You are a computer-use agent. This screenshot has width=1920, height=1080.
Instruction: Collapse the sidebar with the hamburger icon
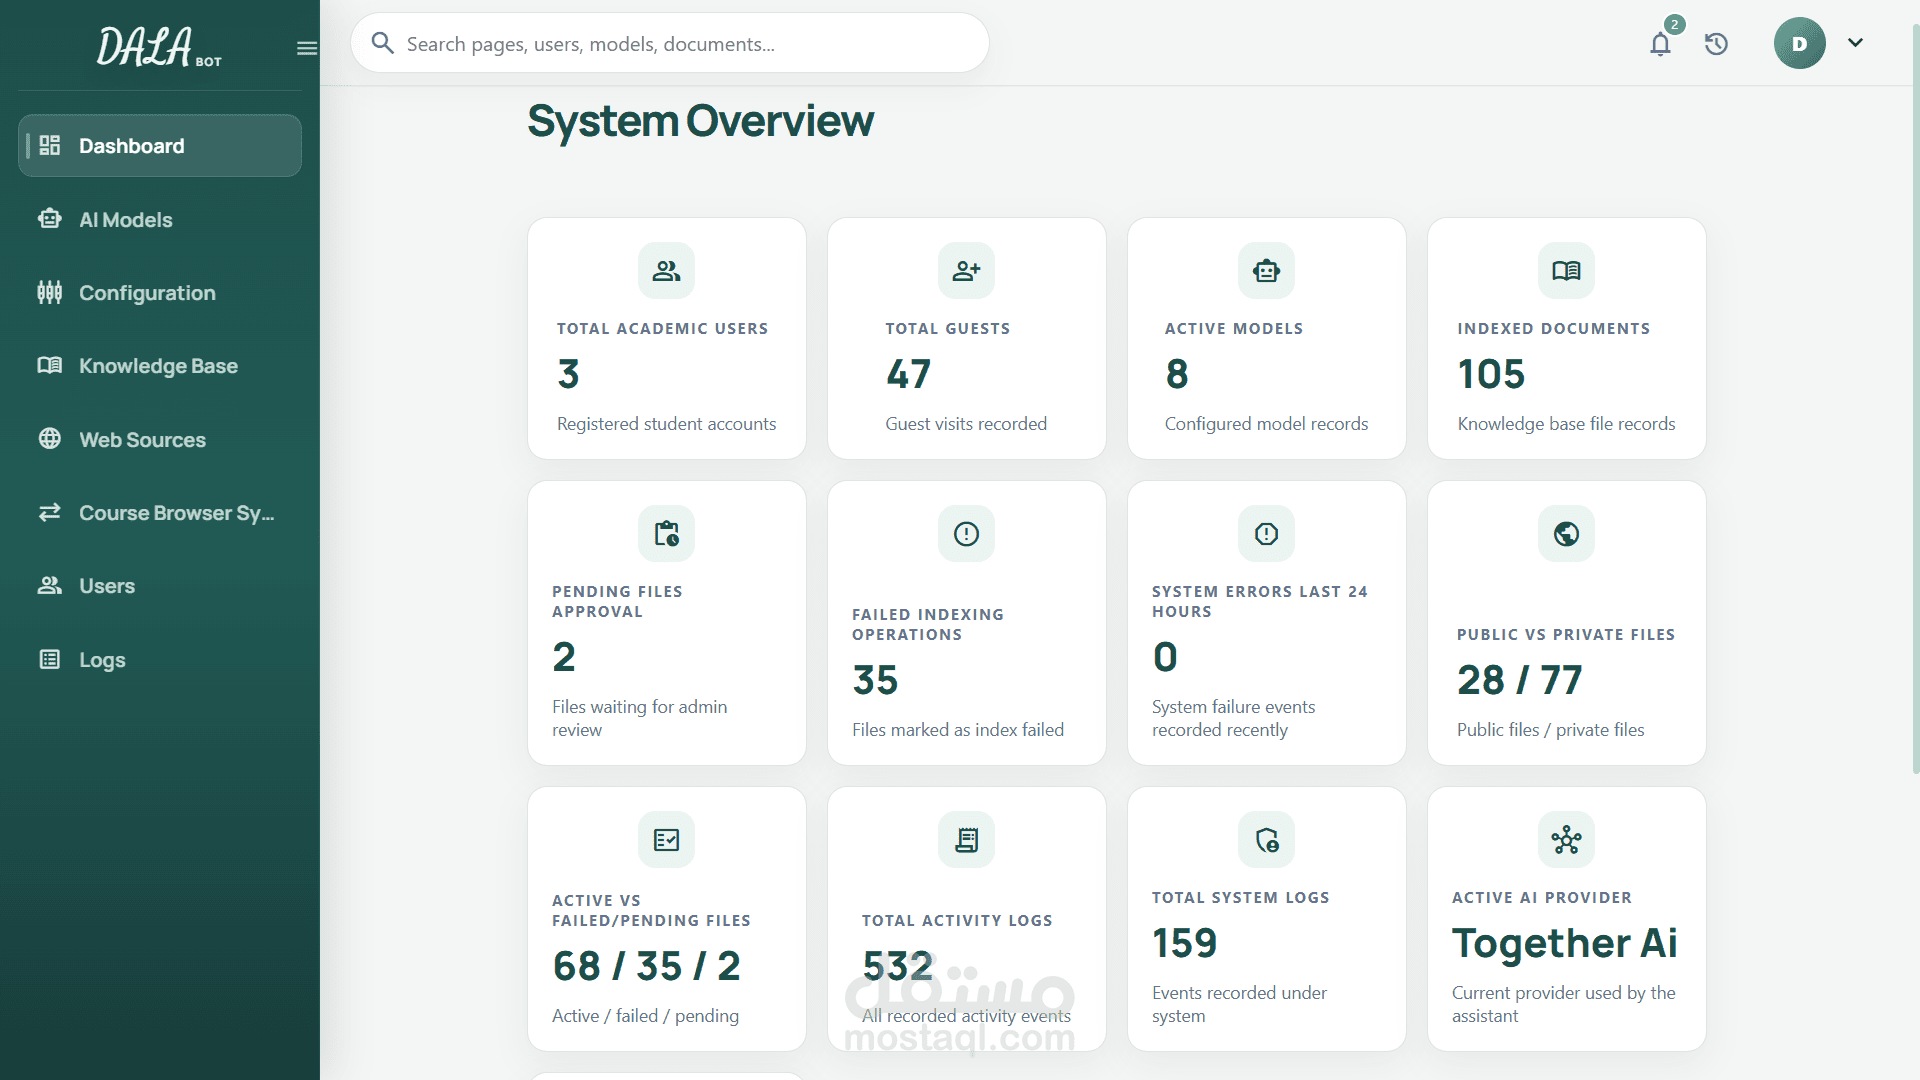[307, 48]
